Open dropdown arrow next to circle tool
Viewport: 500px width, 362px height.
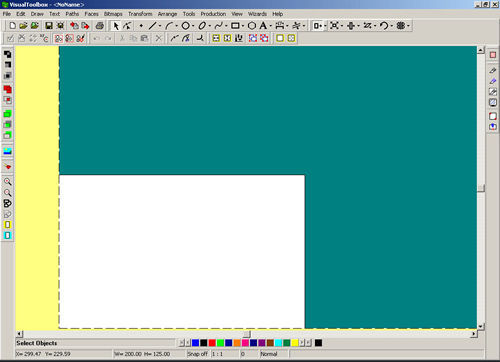pos(193,26)
